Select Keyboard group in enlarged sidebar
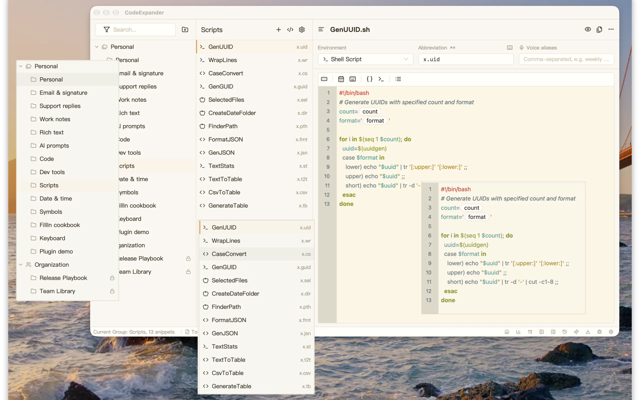Viewport: 640px width, 400px height. pyautogui.click(x=67, y=238)
